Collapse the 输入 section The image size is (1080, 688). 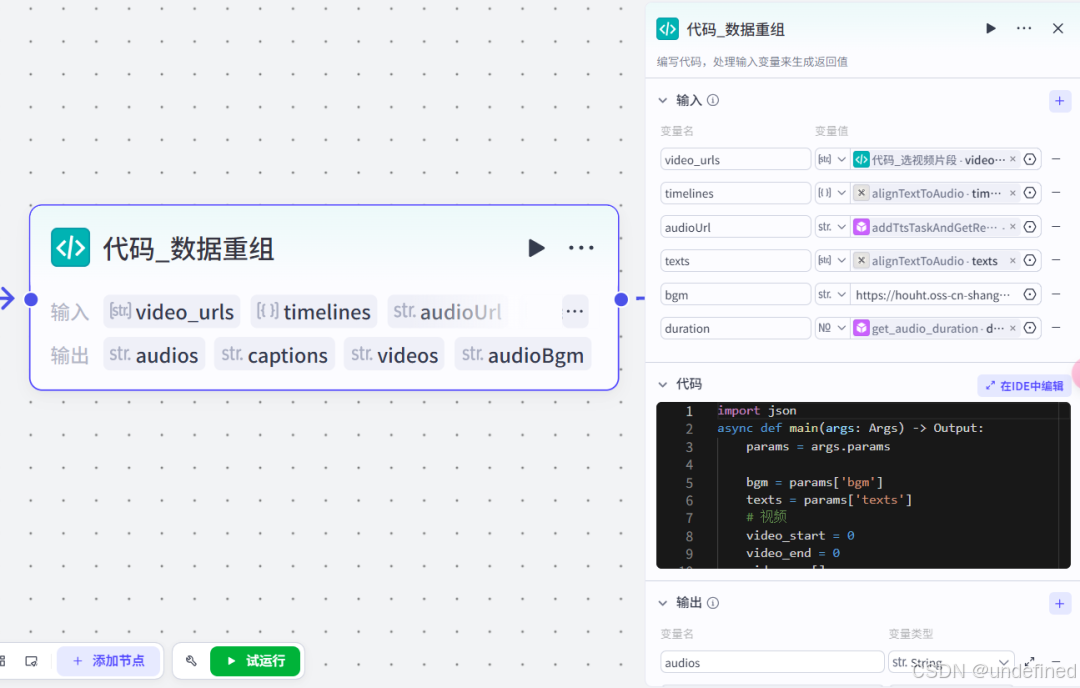pos(662,100)
